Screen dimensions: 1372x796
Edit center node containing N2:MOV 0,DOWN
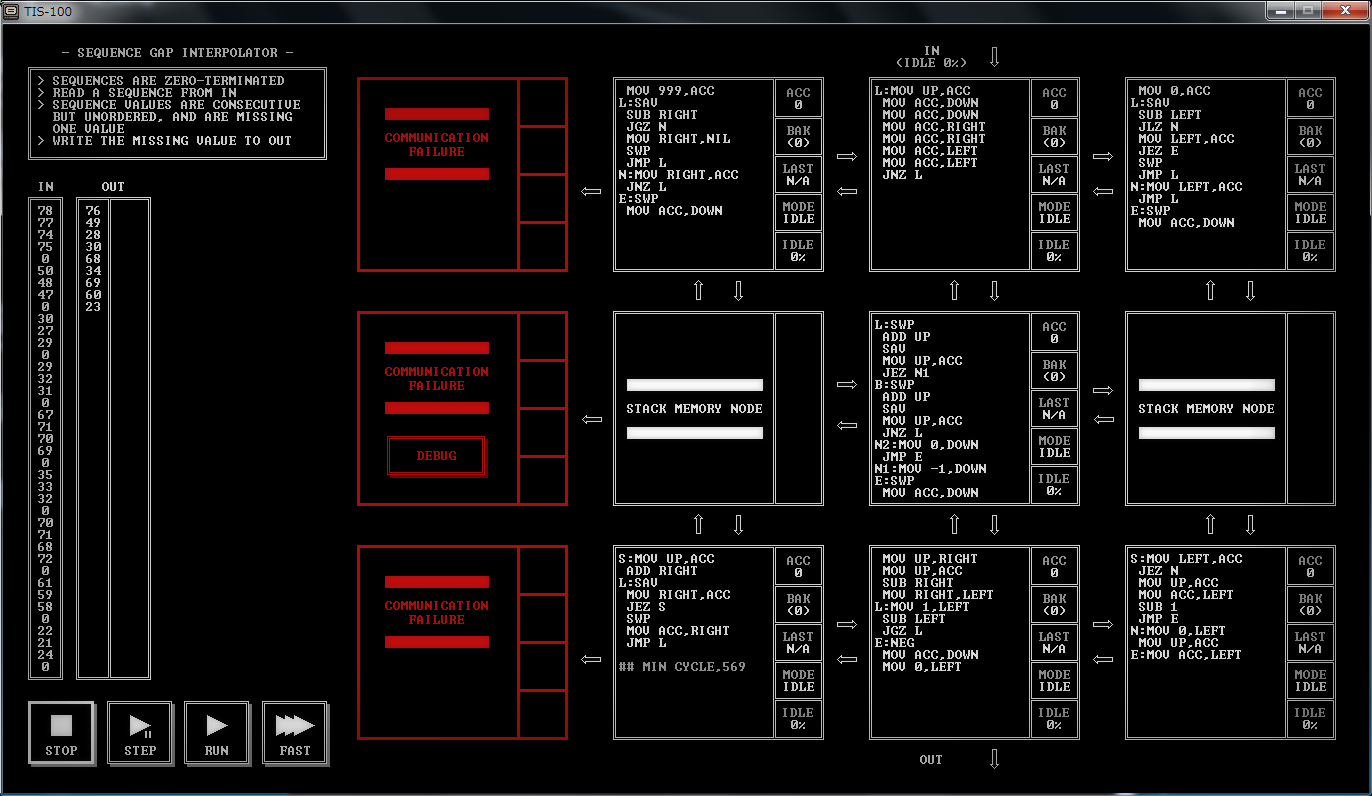click(950, 408)
